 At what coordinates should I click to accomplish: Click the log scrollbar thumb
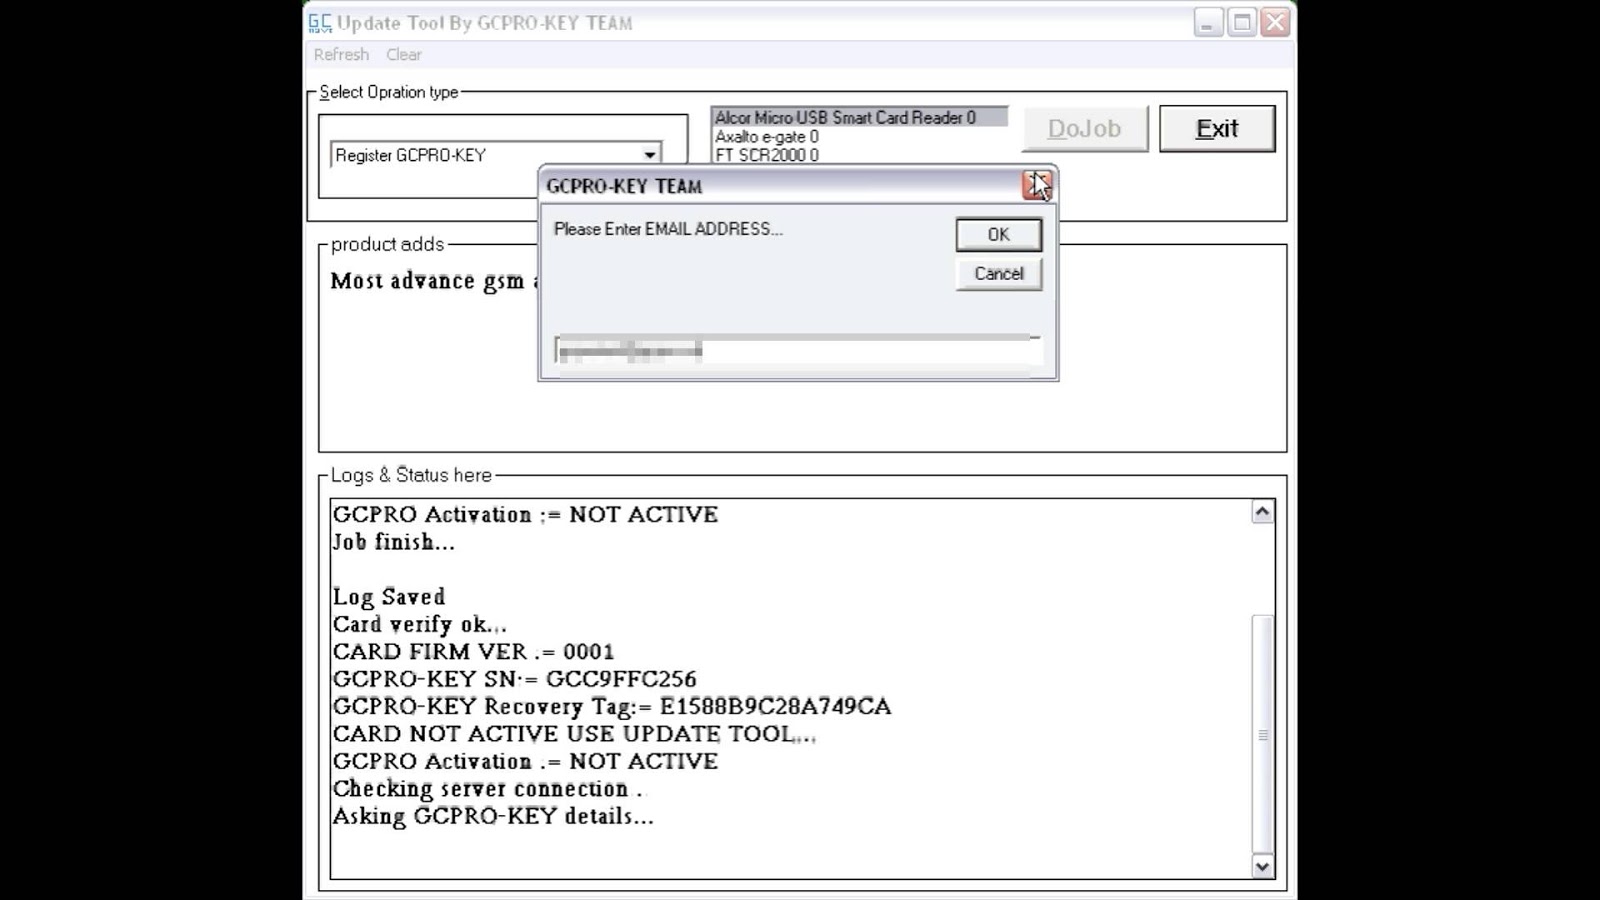[x=1262, y=734]
